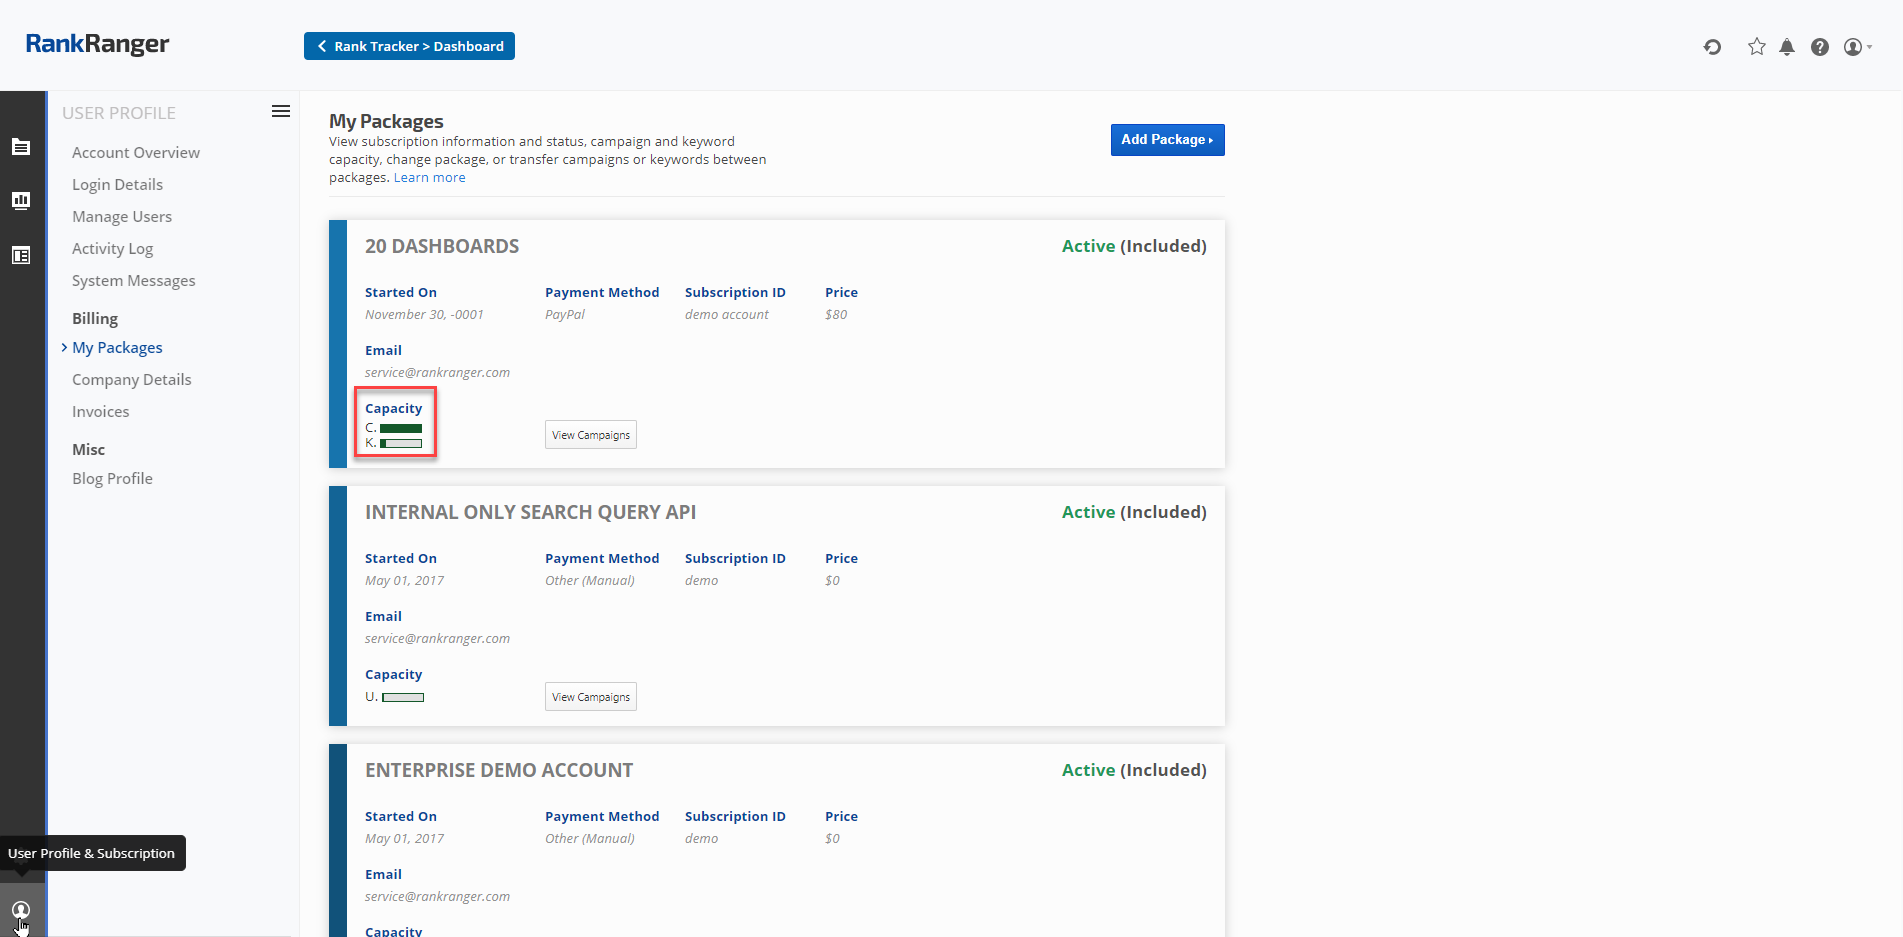
Task: Click Rank Tracker > Dashboard back button
Action: coord(409,46)
